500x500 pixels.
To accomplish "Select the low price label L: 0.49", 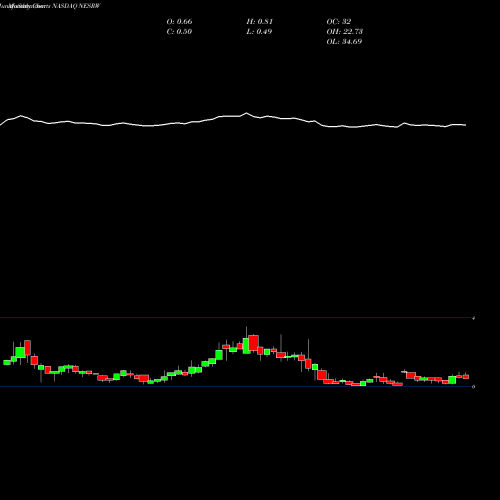I will [259, 32].
